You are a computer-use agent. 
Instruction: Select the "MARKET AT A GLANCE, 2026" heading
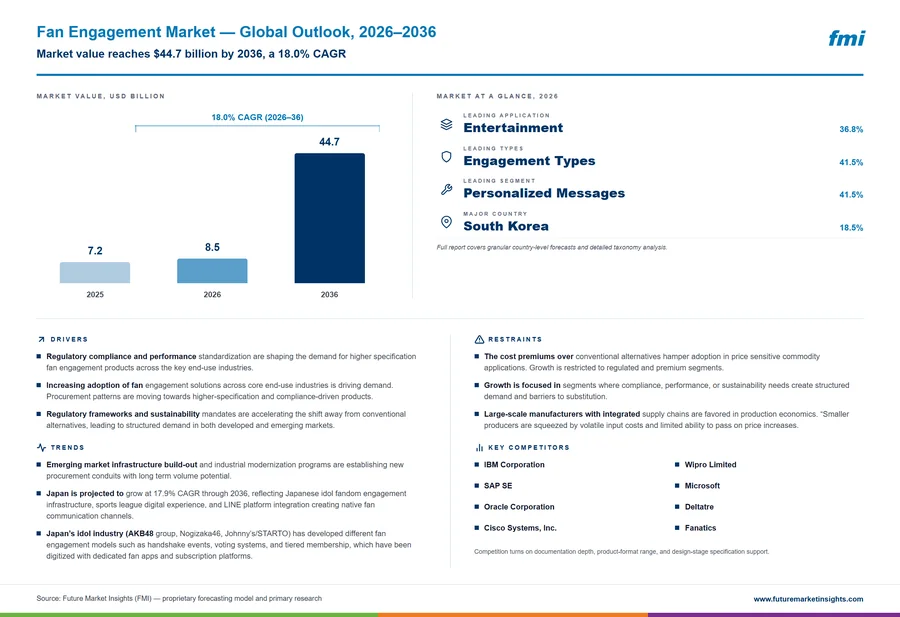coord(497,96)
